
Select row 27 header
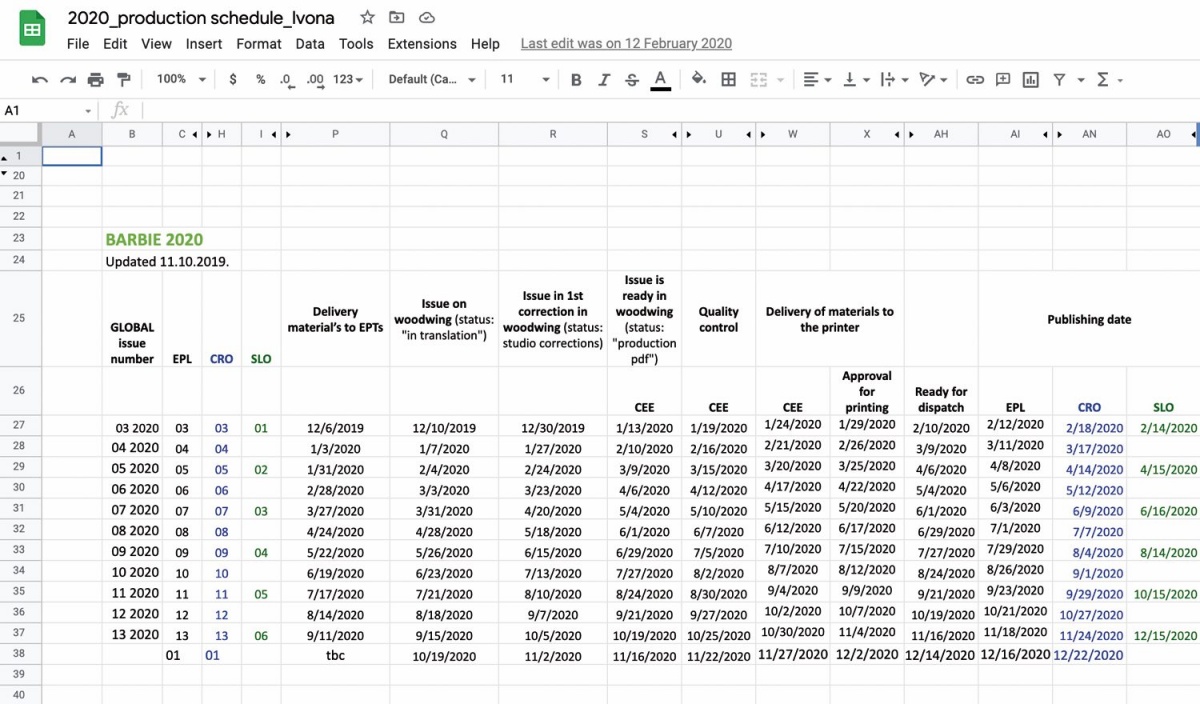click(x=19, y=427)
